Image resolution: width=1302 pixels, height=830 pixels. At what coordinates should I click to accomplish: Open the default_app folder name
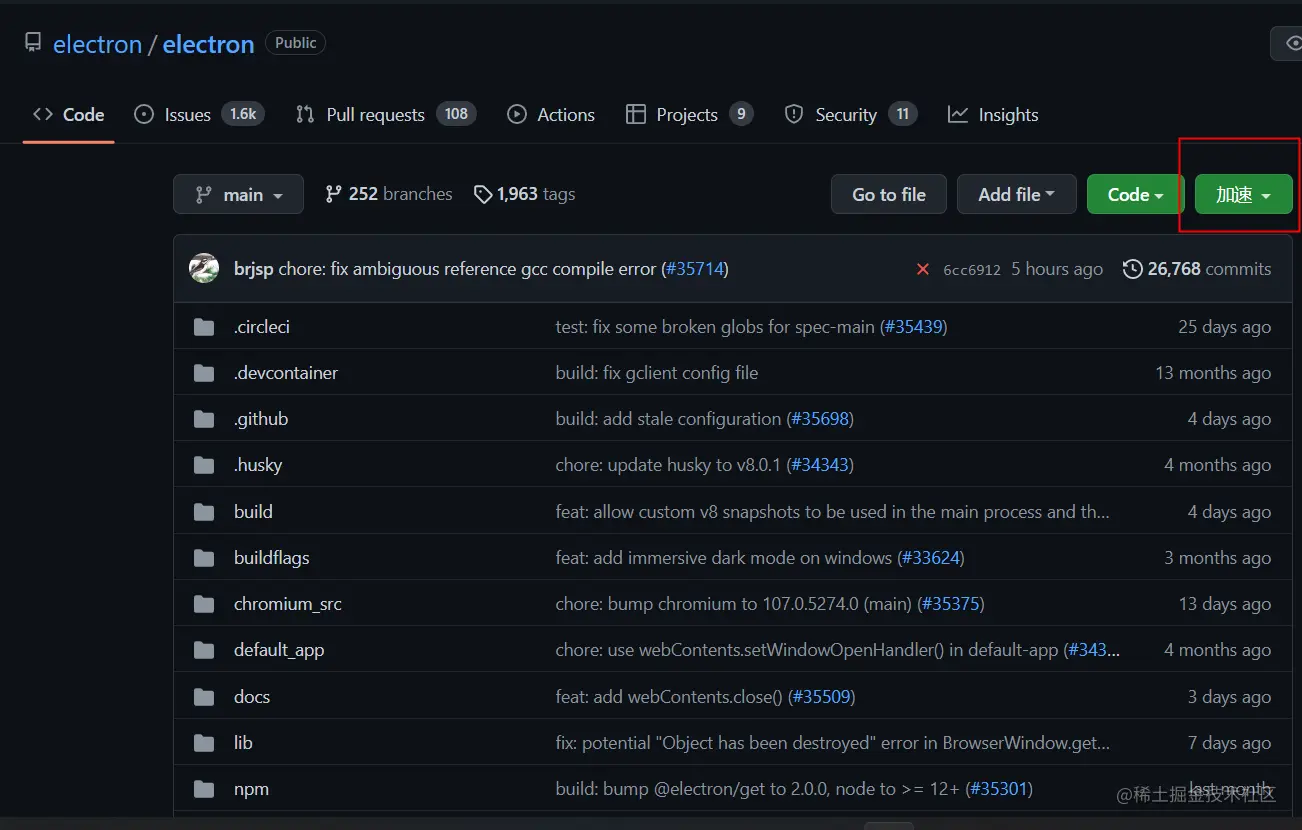[x=279, y=650]
